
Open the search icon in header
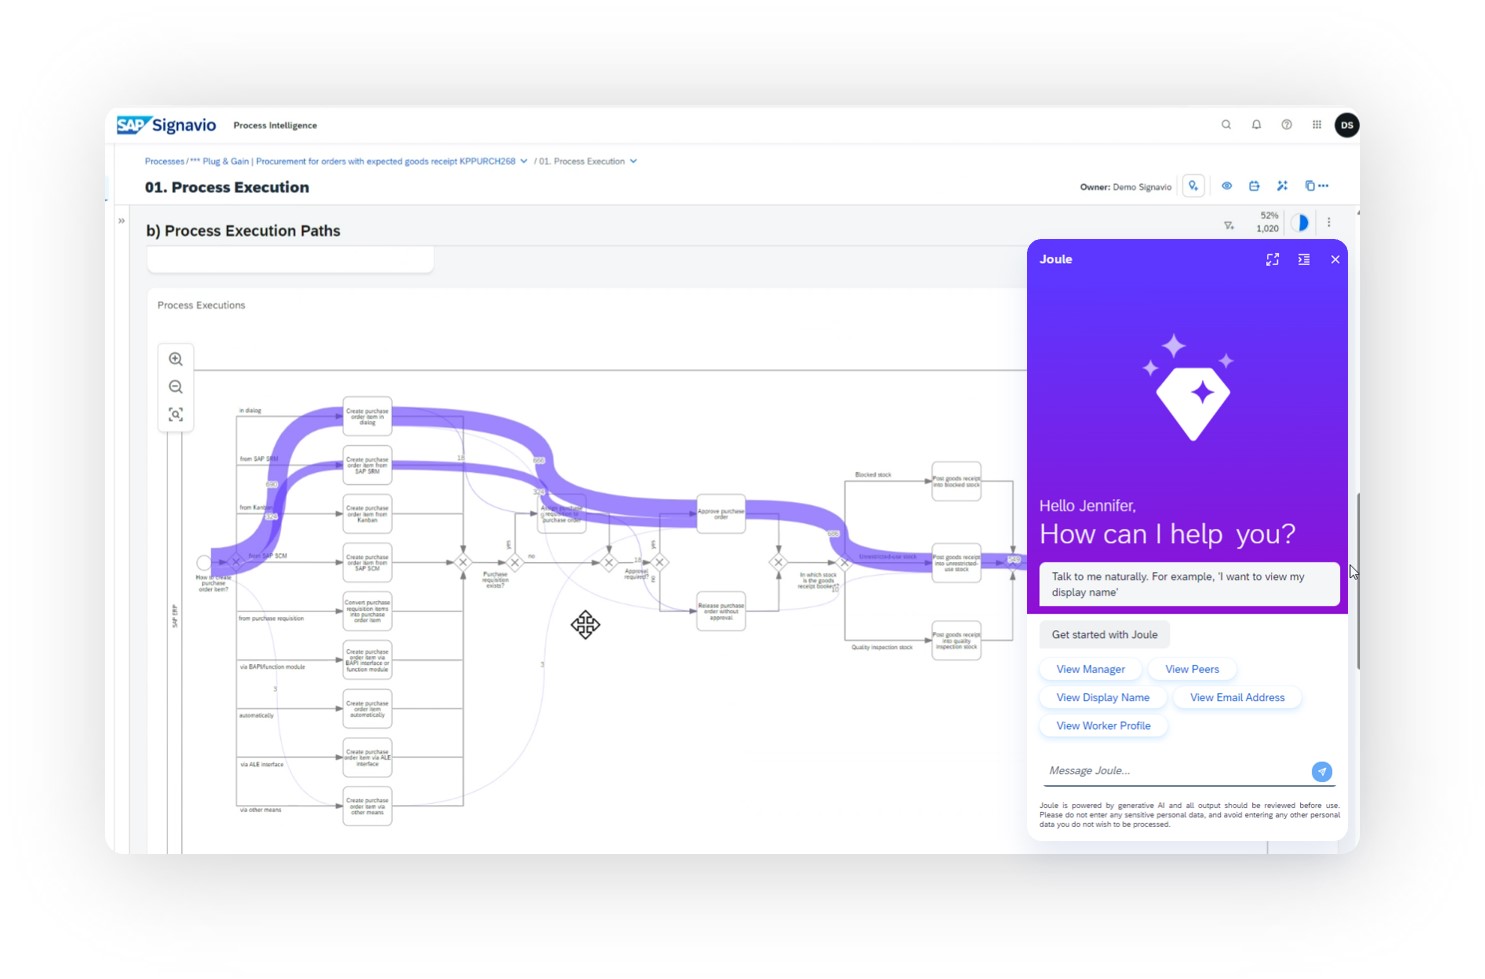[x=1226, y=125]
